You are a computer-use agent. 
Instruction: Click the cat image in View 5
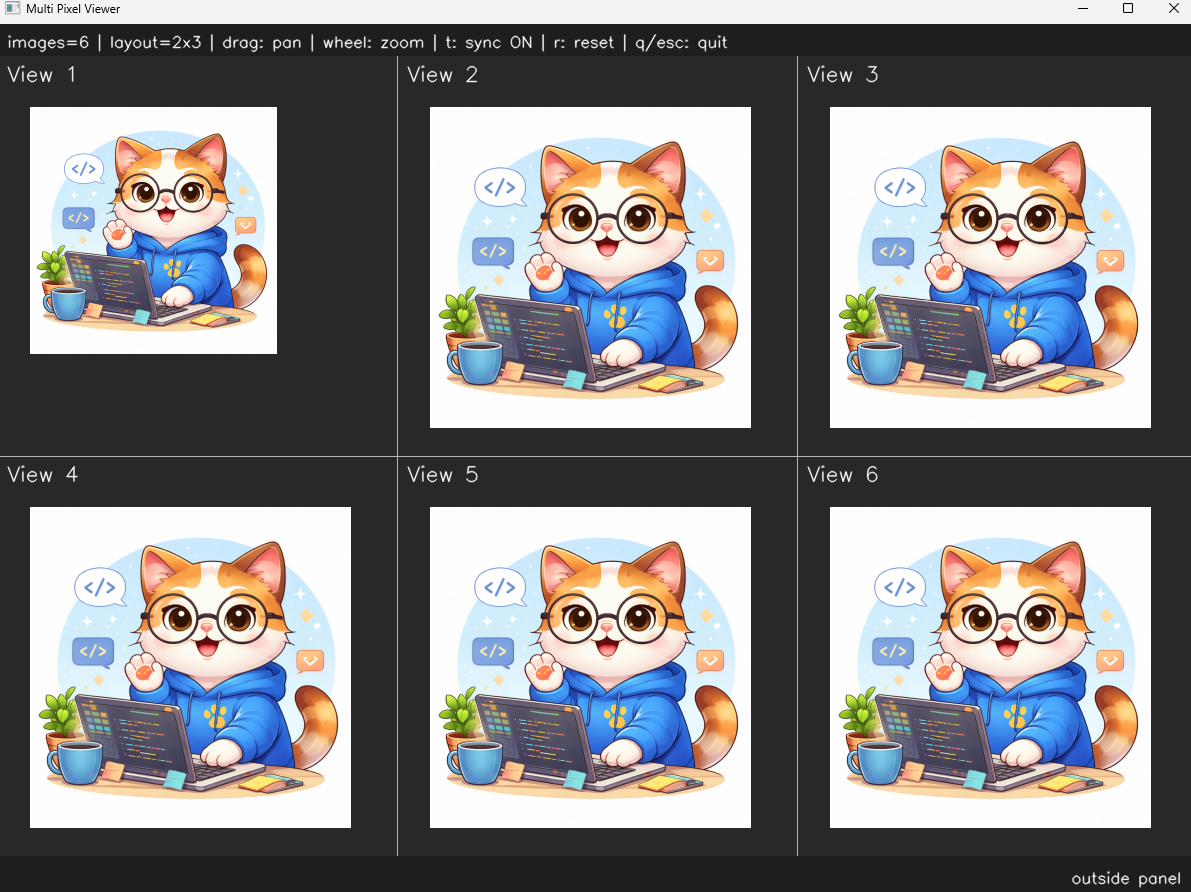click(590, 667)
